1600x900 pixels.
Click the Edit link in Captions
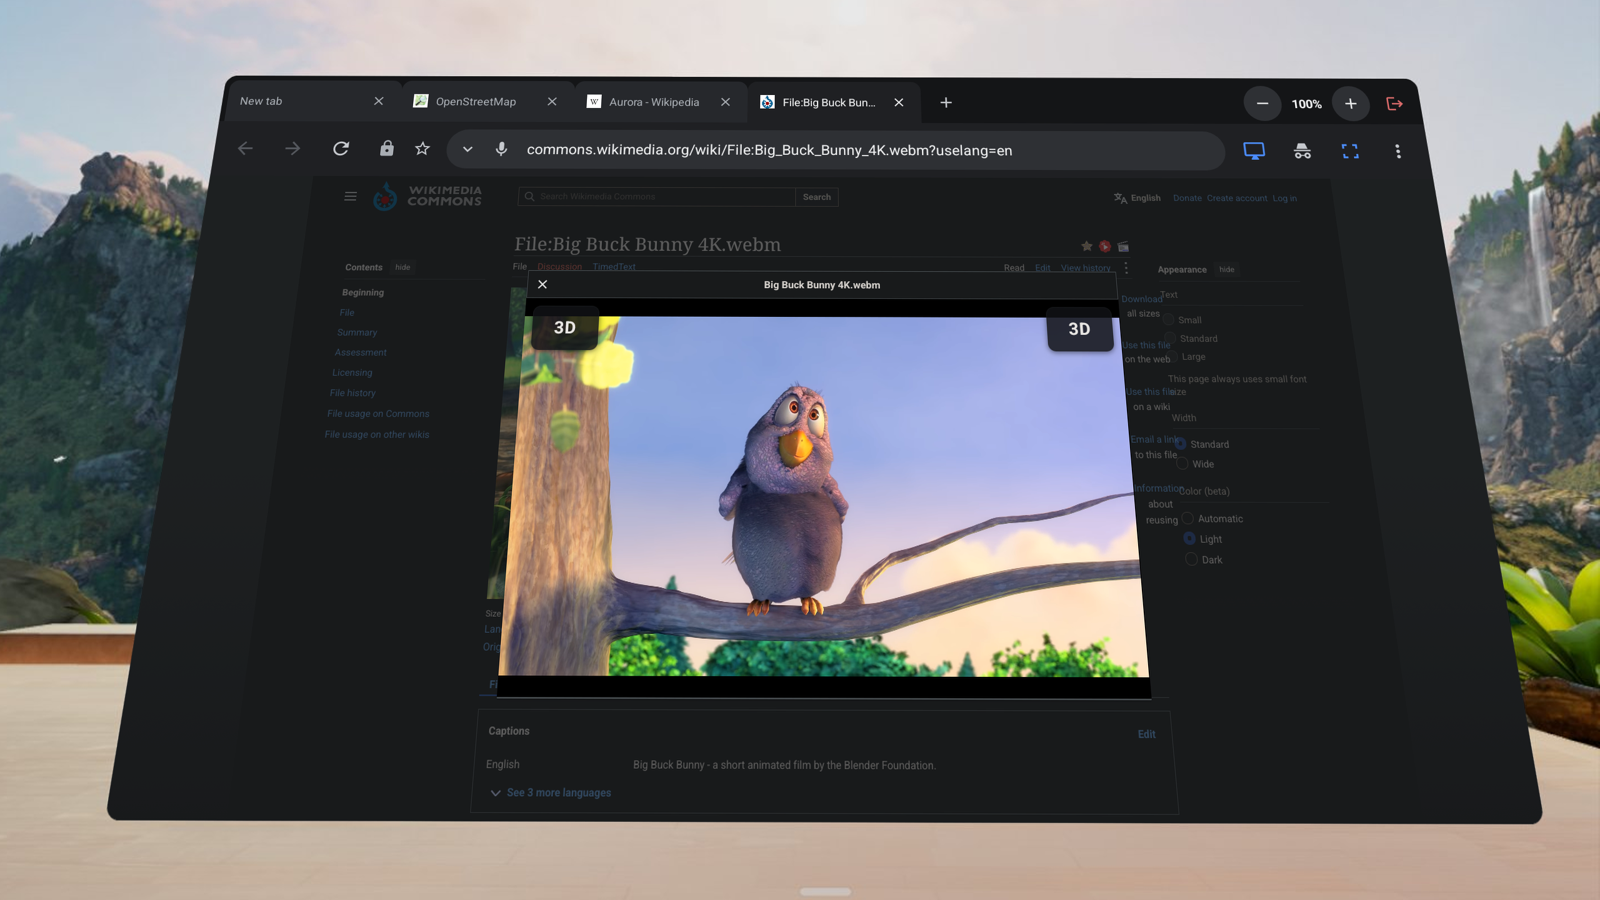1147,734
